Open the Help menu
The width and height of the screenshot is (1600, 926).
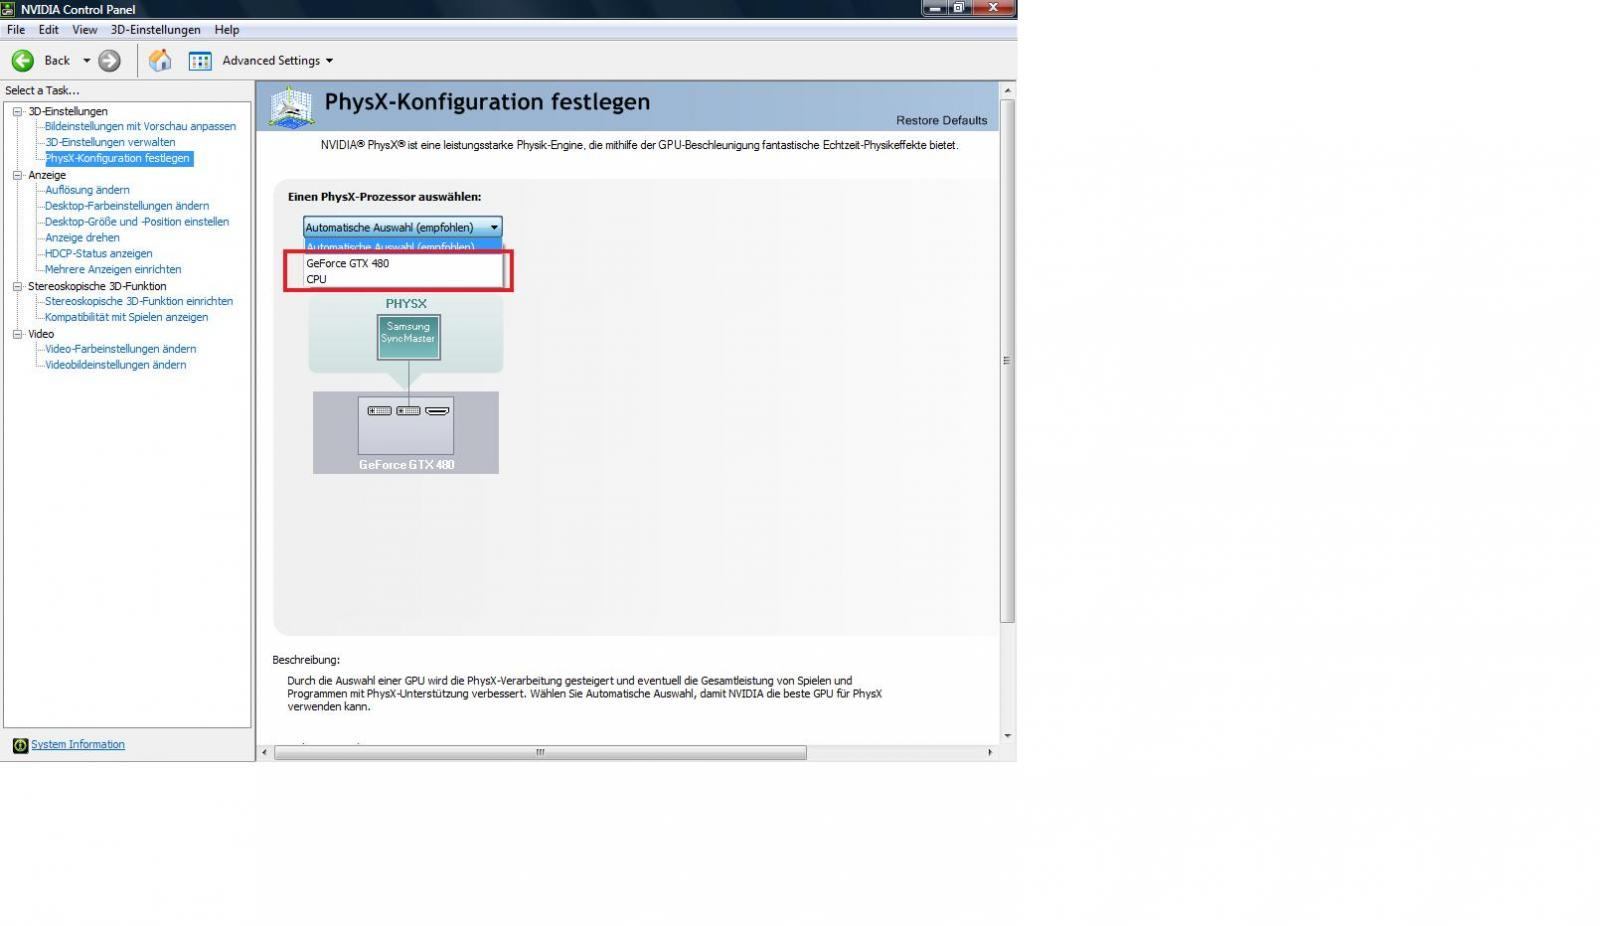[227, 30]
